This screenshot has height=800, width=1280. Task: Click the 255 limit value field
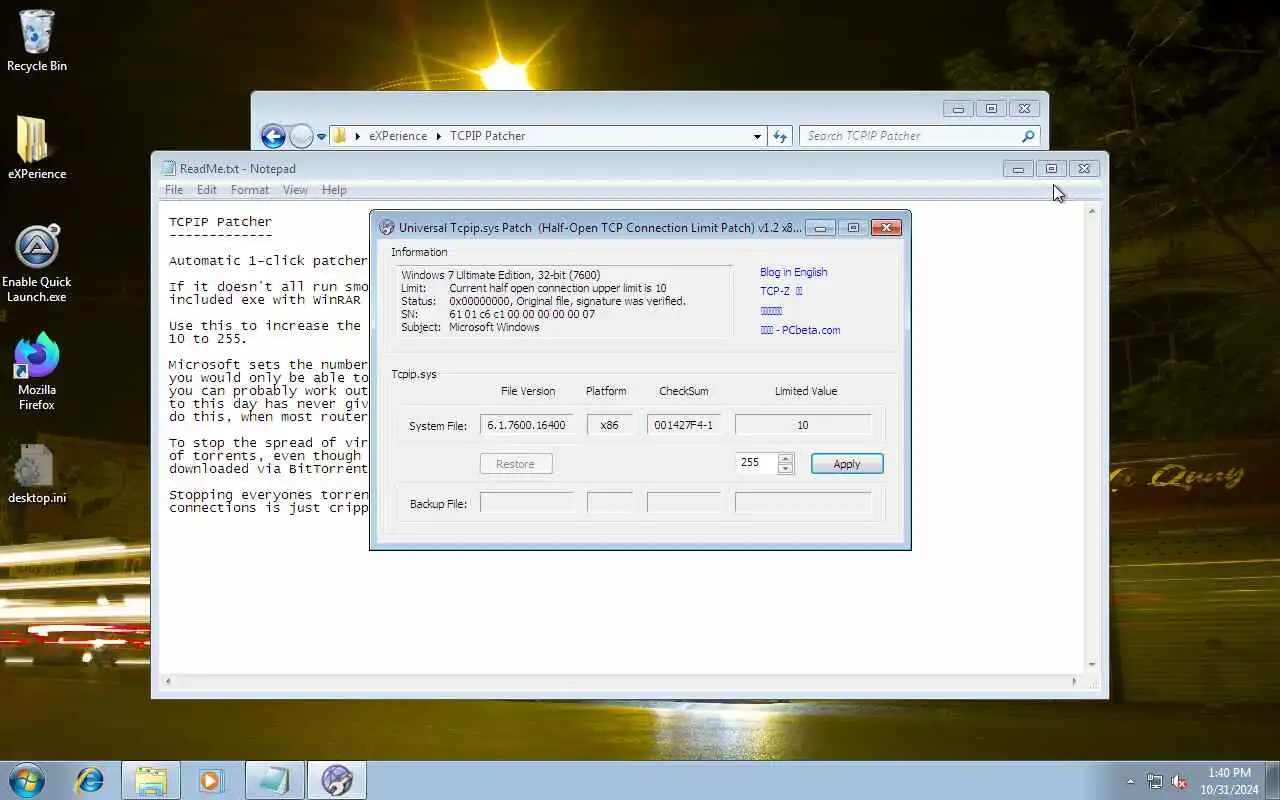[756, 463]
